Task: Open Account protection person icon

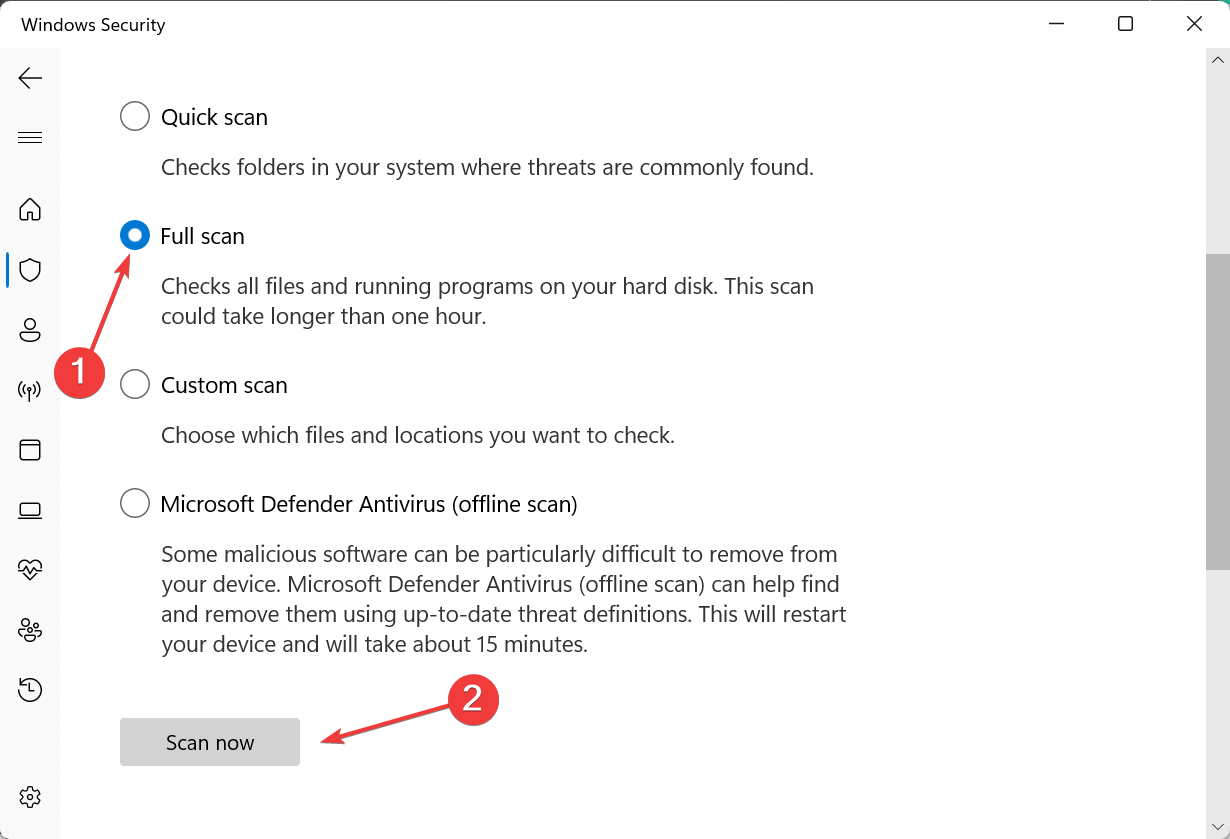Action: 30,330
